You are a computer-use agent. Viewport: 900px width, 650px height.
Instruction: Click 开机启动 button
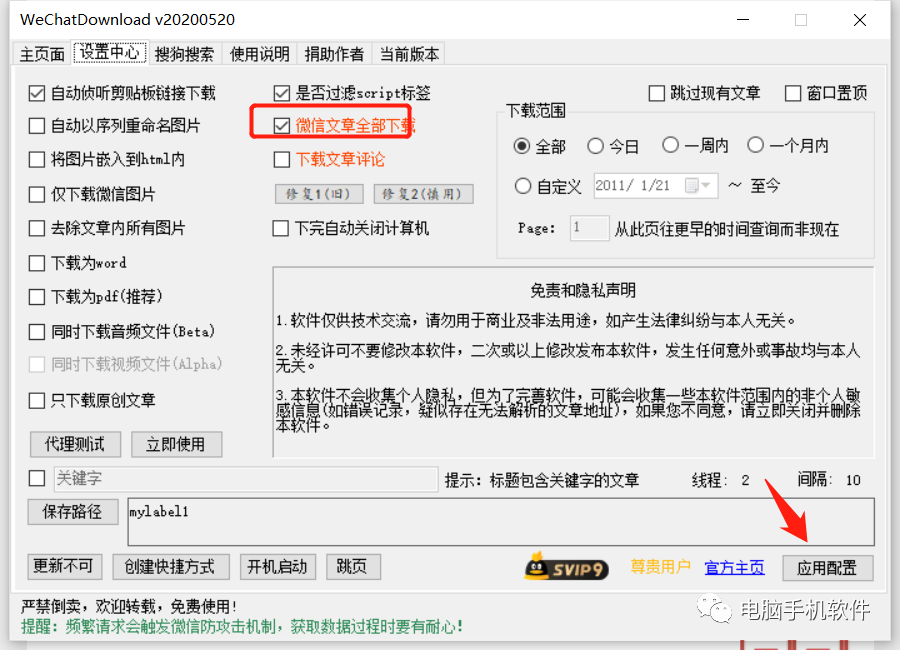click(x=278, y=567)
